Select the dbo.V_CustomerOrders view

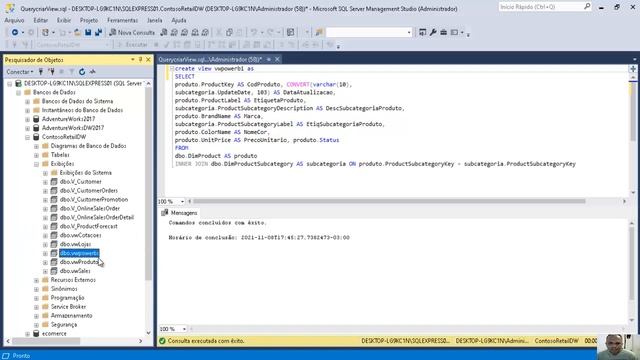pyautogui.click(x=89, y=191)
